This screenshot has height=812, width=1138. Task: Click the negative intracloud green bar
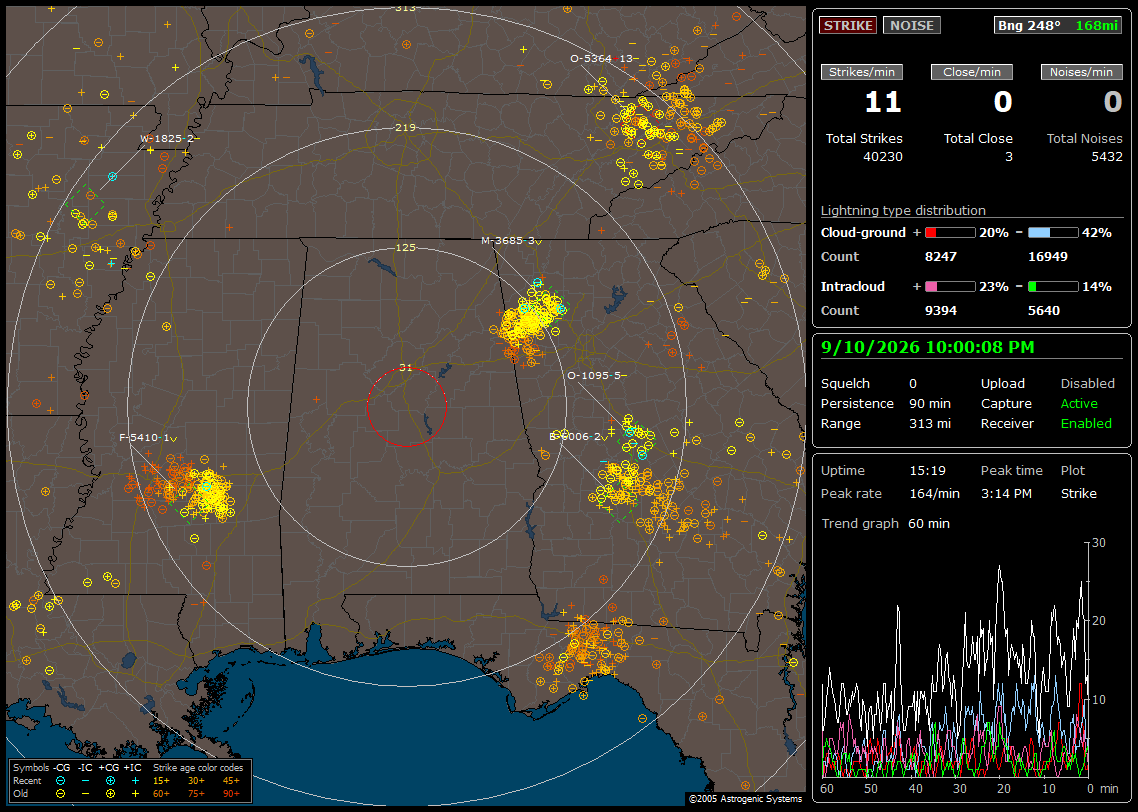[1053, 287]
